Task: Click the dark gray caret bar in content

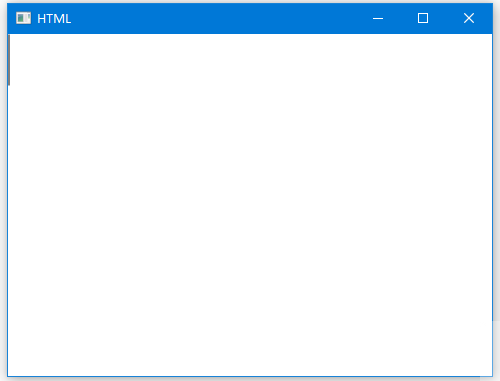Action: pos(9,60)
